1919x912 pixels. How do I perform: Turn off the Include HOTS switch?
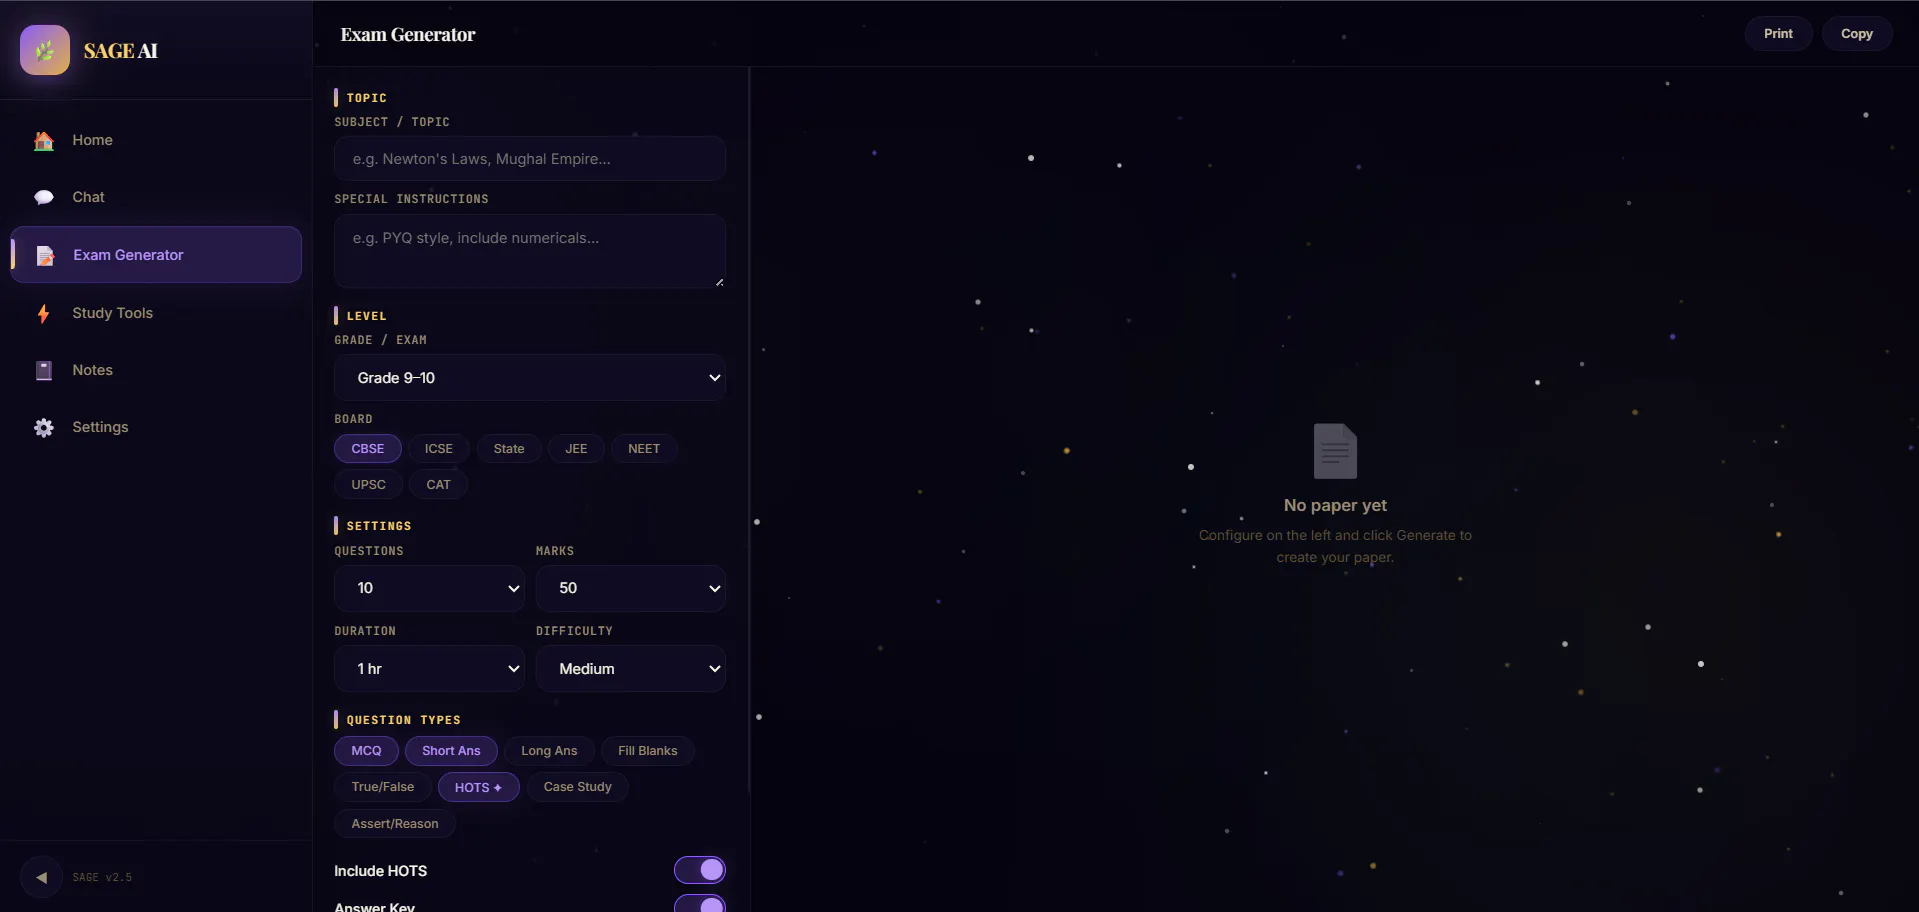[x=700, y=870]
